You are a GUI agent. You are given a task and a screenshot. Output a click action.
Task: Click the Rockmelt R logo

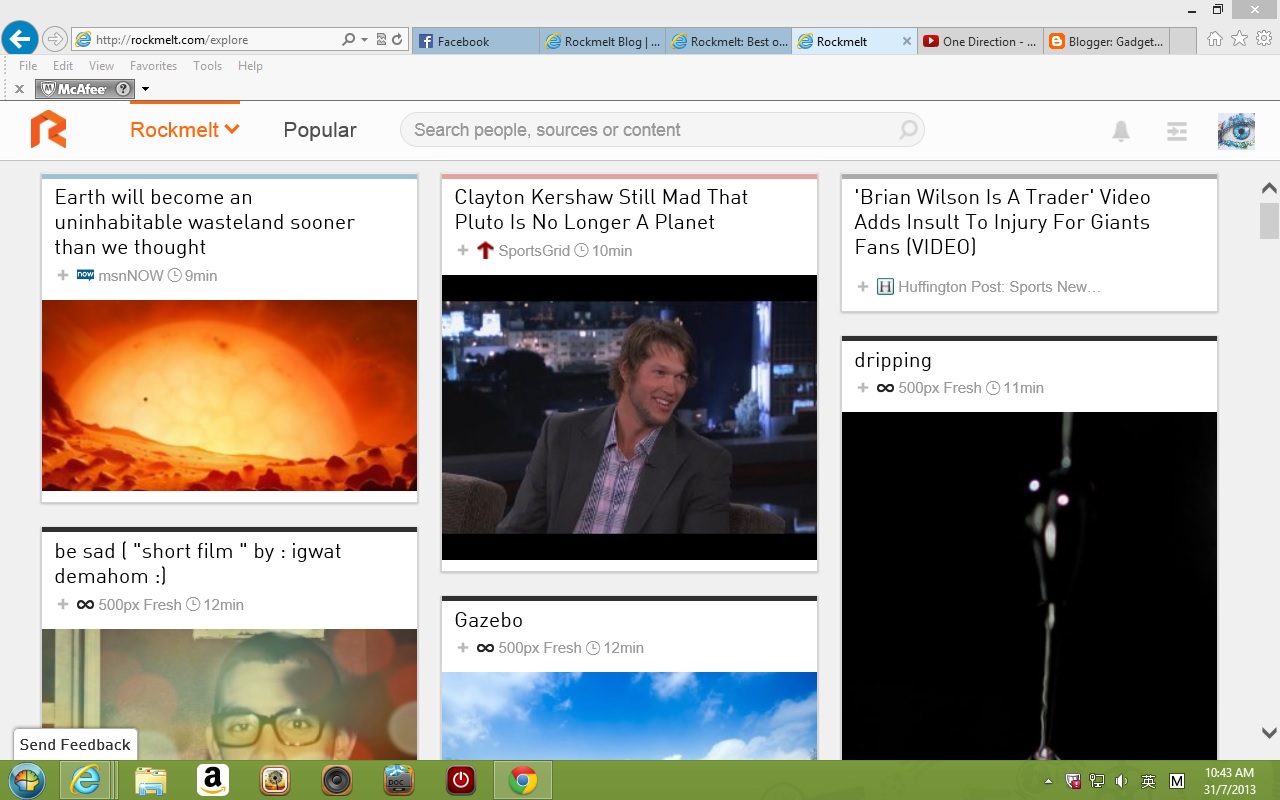pos(48,130)
